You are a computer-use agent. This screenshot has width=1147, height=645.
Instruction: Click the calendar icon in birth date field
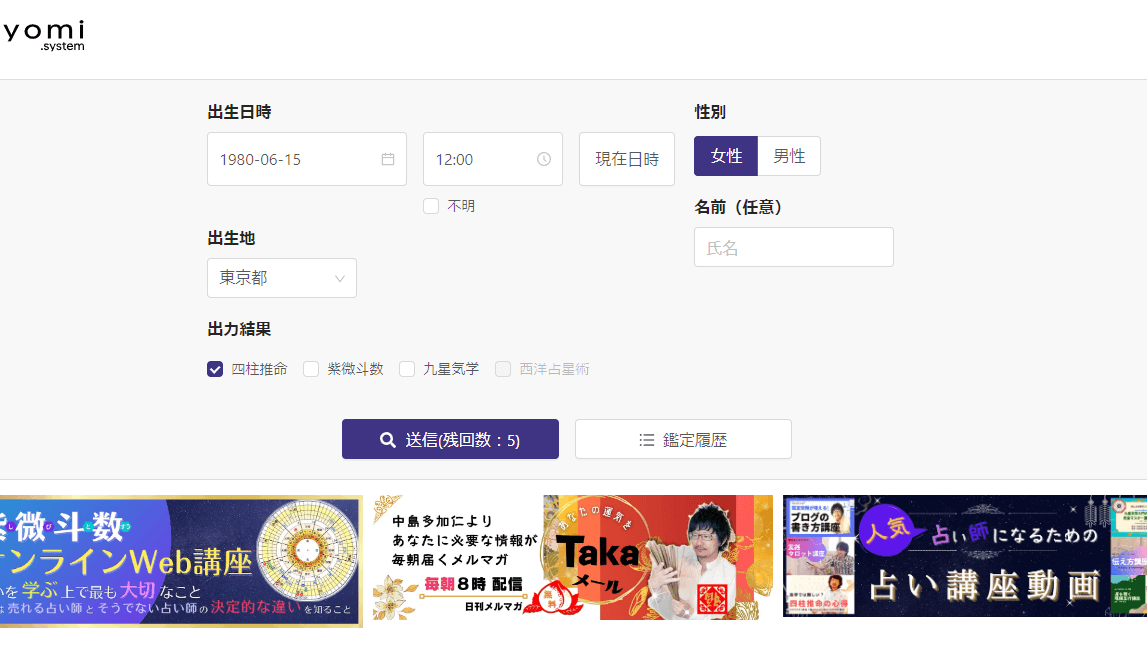point(388,159)
